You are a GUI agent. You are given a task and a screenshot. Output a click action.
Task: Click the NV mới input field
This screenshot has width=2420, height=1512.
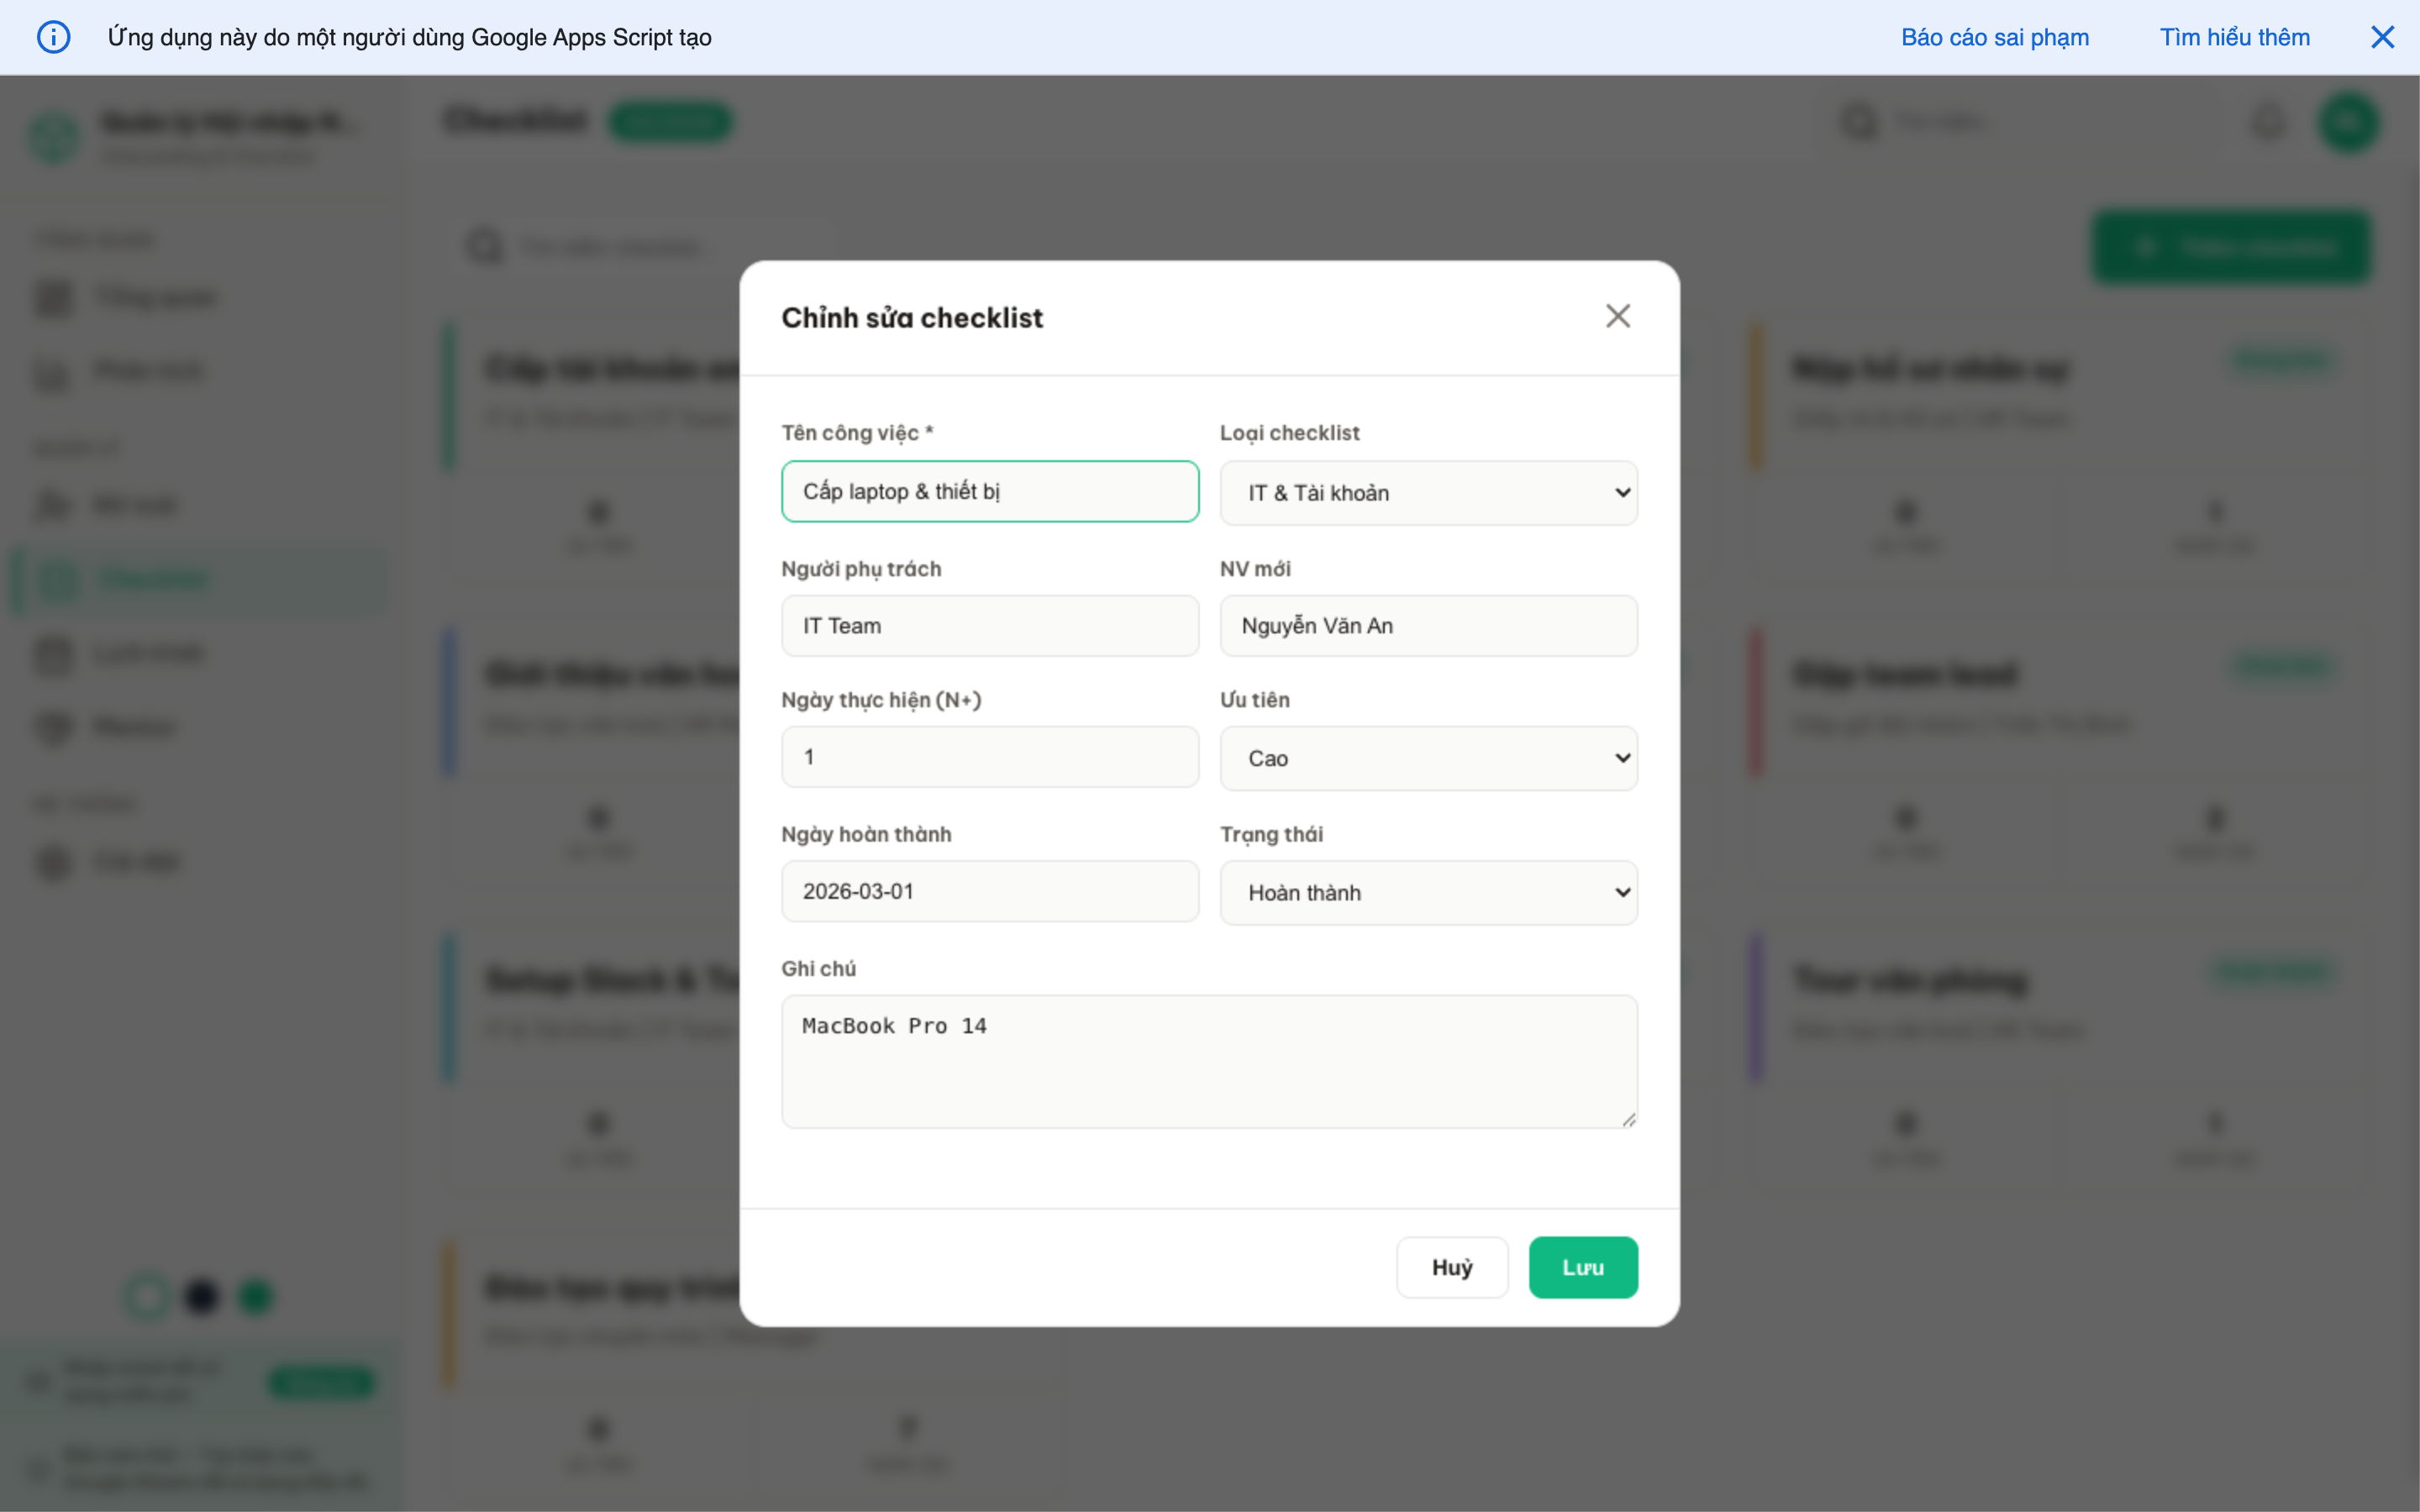(1428, 626)
